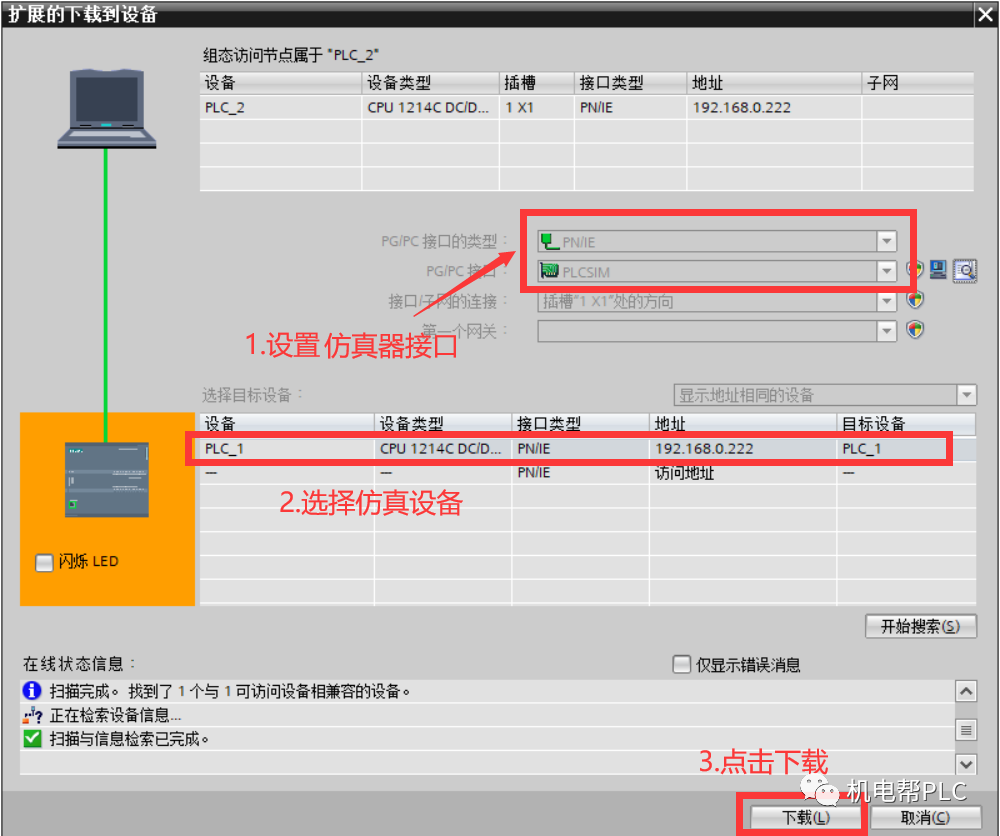Open the PLCSIM interface dropdown
This screenshot has height=836, width=1000.
886,272
